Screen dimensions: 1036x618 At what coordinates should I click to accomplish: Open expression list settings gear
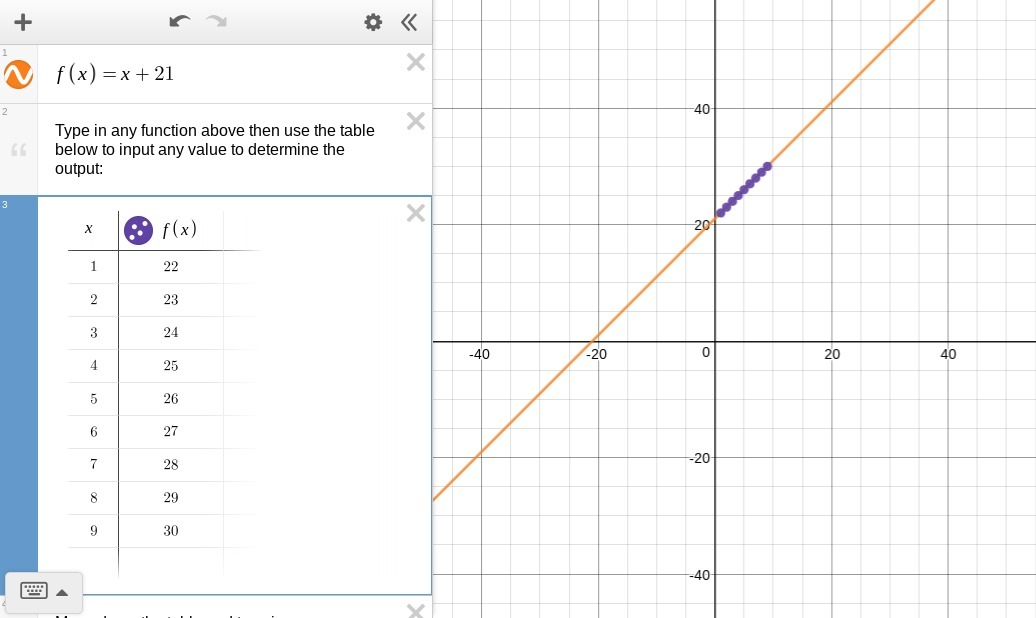point(373,22)
